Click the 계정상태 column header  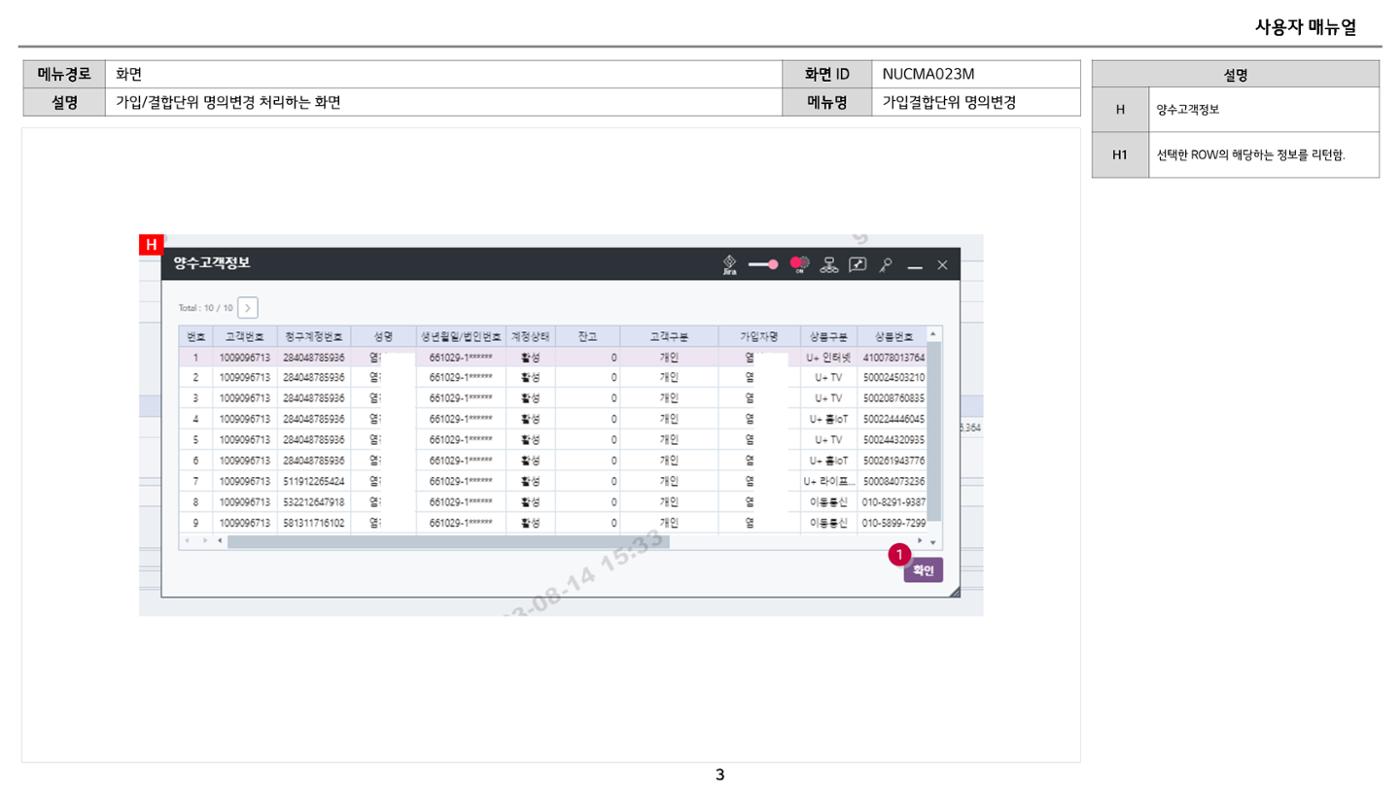tap(531, 336)
